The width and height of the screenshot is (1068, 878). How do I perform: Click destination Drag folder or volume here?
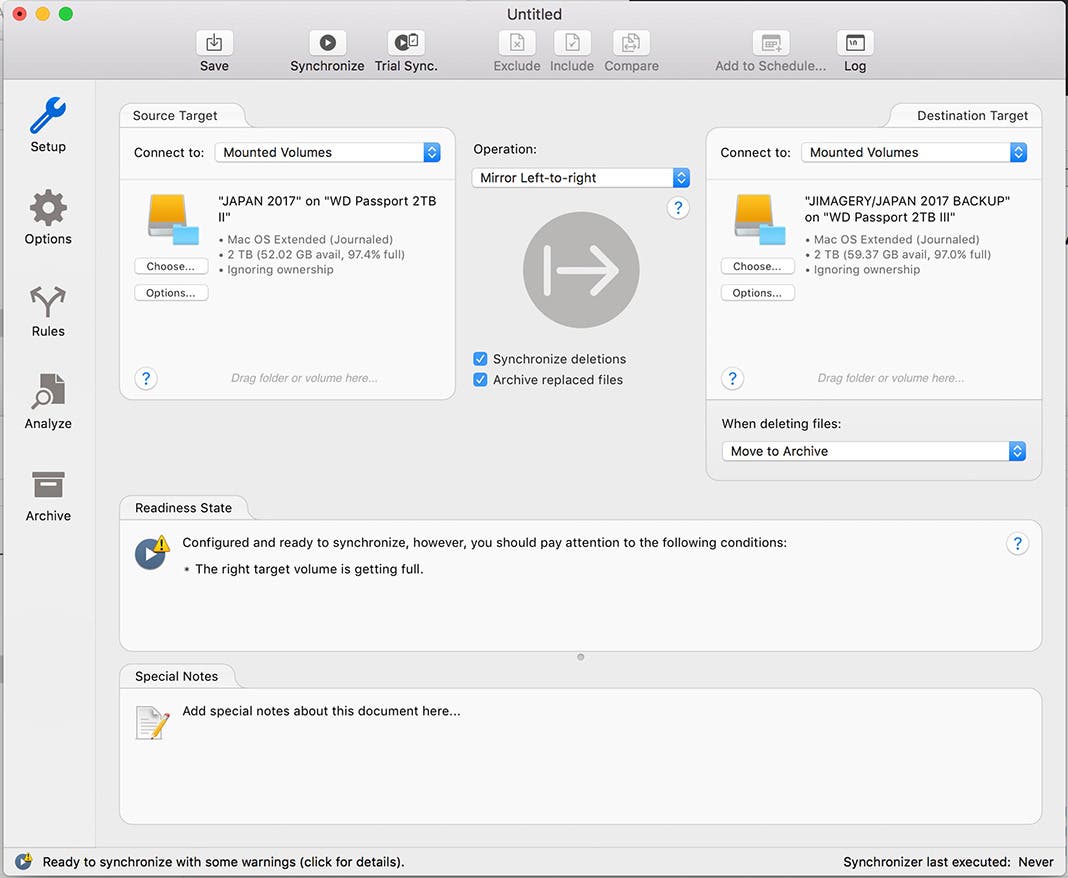891,378
